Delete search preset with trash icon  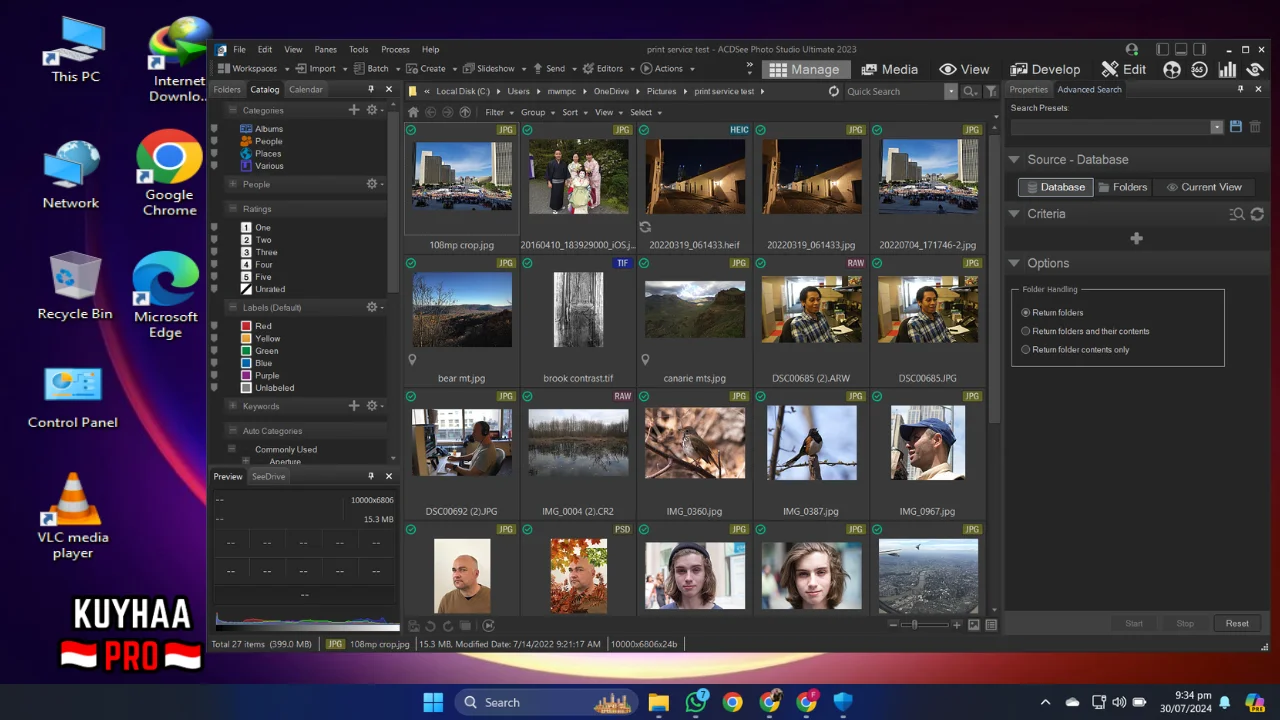coord(1255,127)
